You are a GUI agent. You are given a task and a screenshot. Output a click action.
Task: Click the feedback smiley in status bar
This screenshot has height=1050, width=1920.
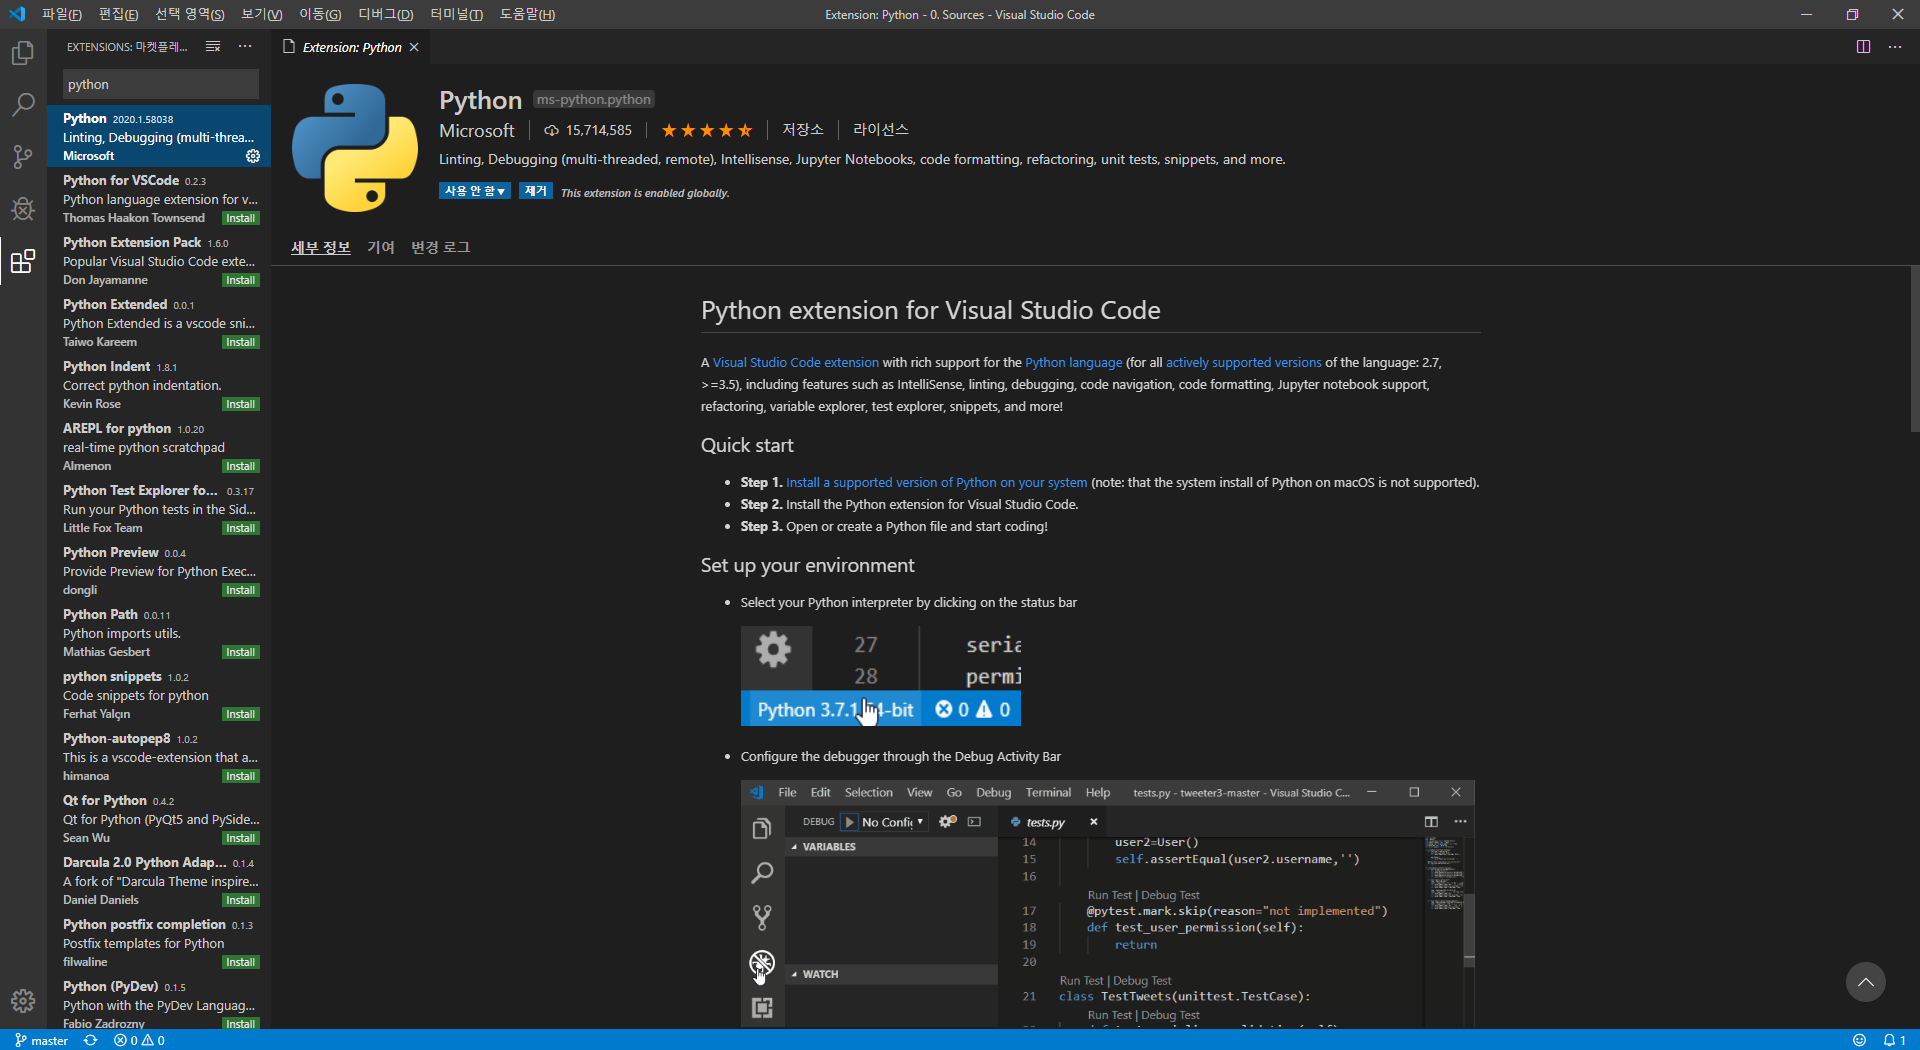[1859, 1040]
